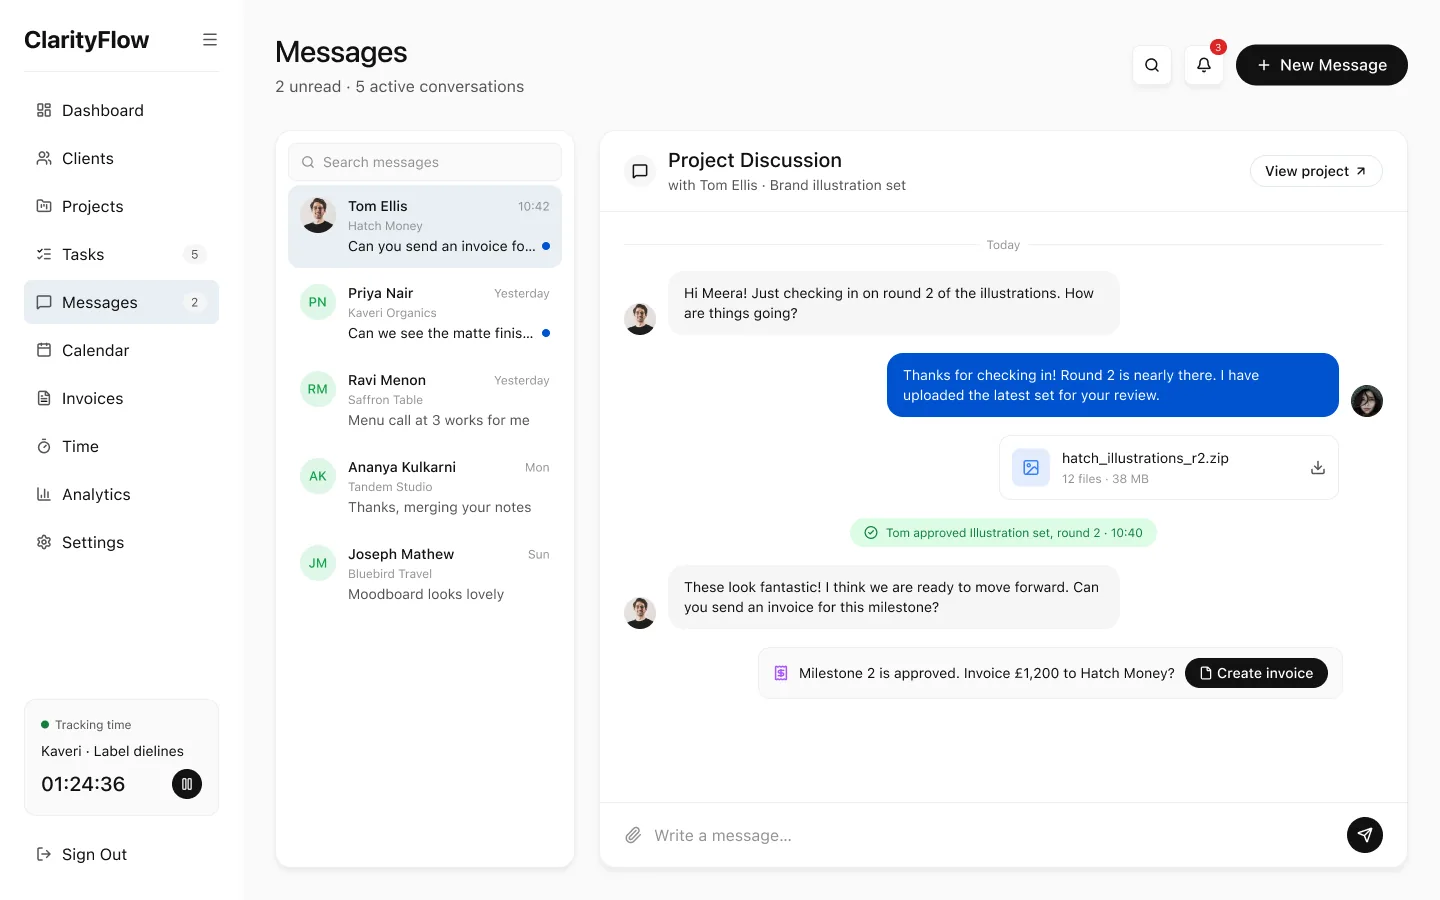
Task: Click the image file icon on the zip attachment
Action: [1031, 467]
